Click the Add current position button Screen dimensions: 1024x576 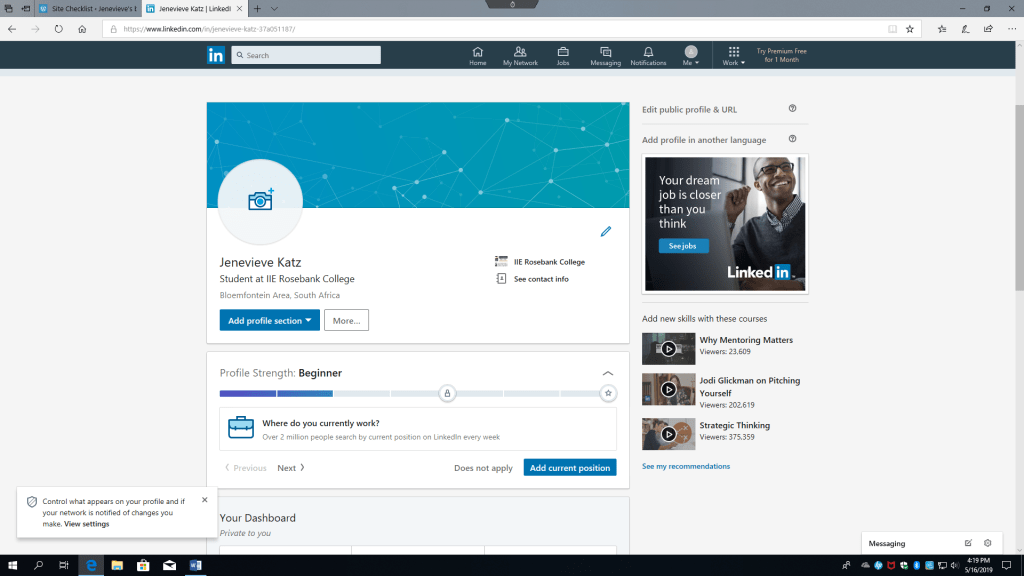[x=570, y=468]
